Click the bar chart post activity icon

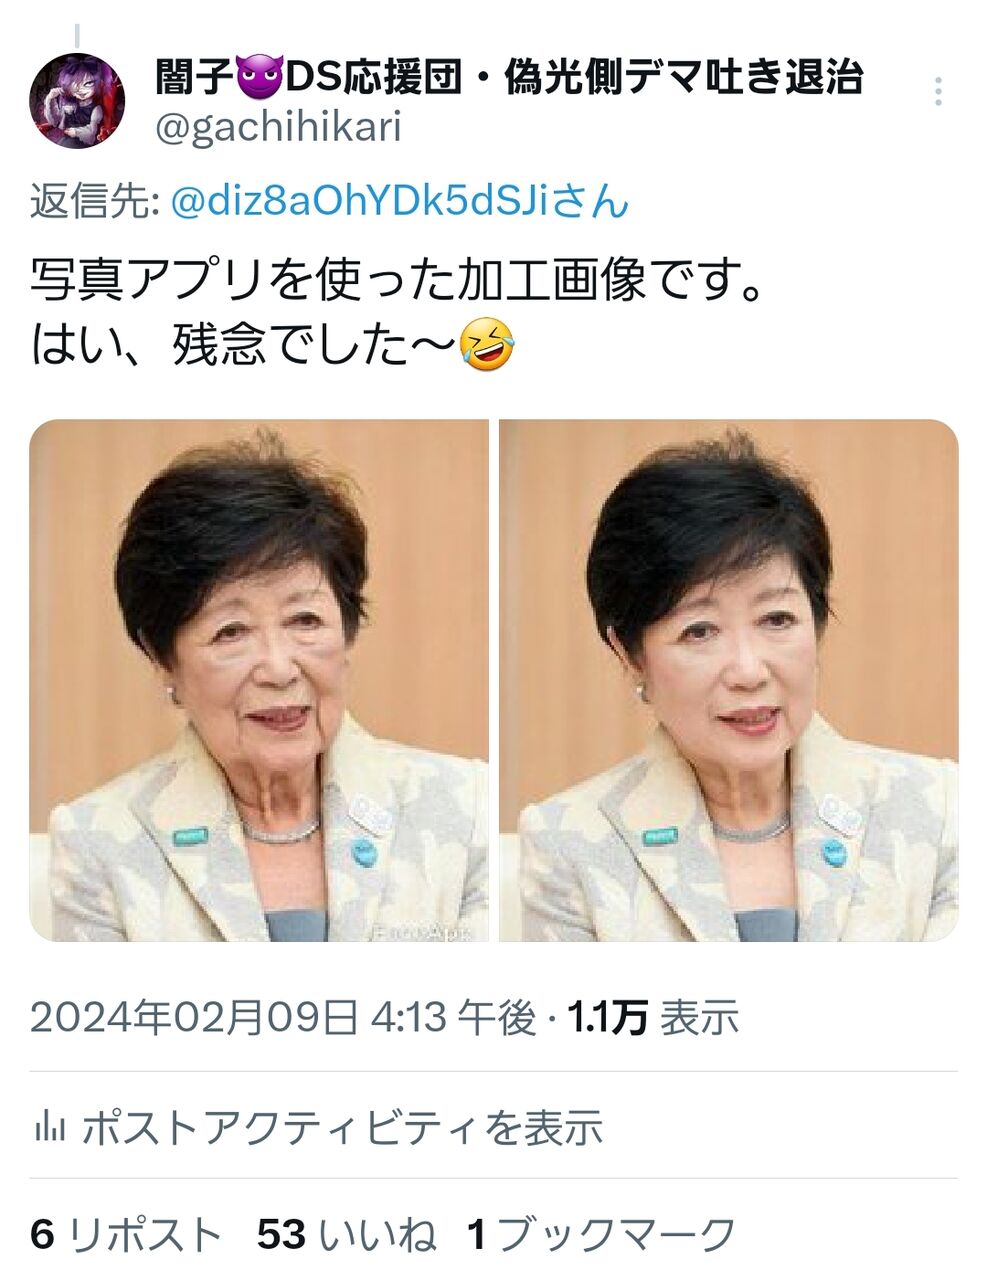pyautogui.click(x=49, y=1128)
